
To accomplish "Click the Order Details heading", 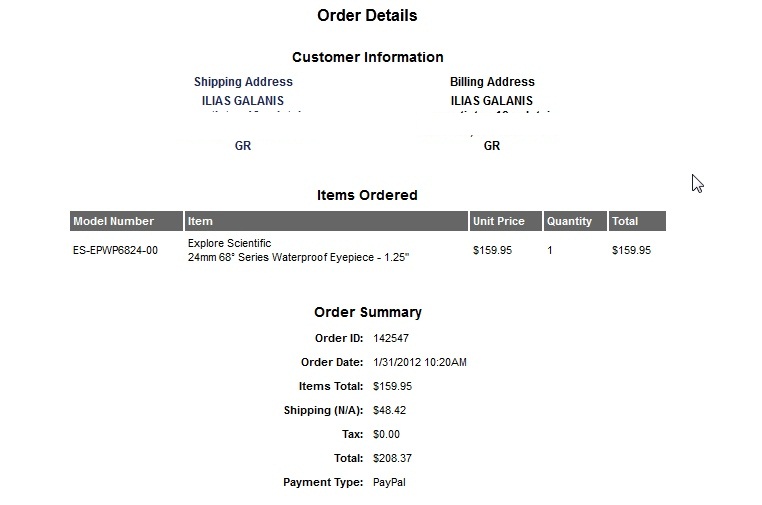I will [367, 16].
